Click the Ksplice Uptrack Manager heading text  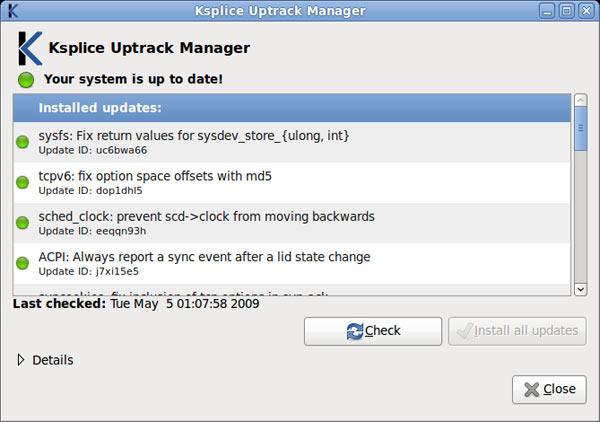[x=149, y=48]
